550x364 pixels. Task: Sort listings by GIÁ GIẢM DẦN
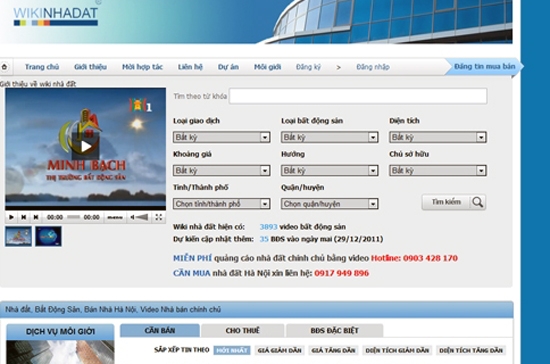tap(279, 350)
